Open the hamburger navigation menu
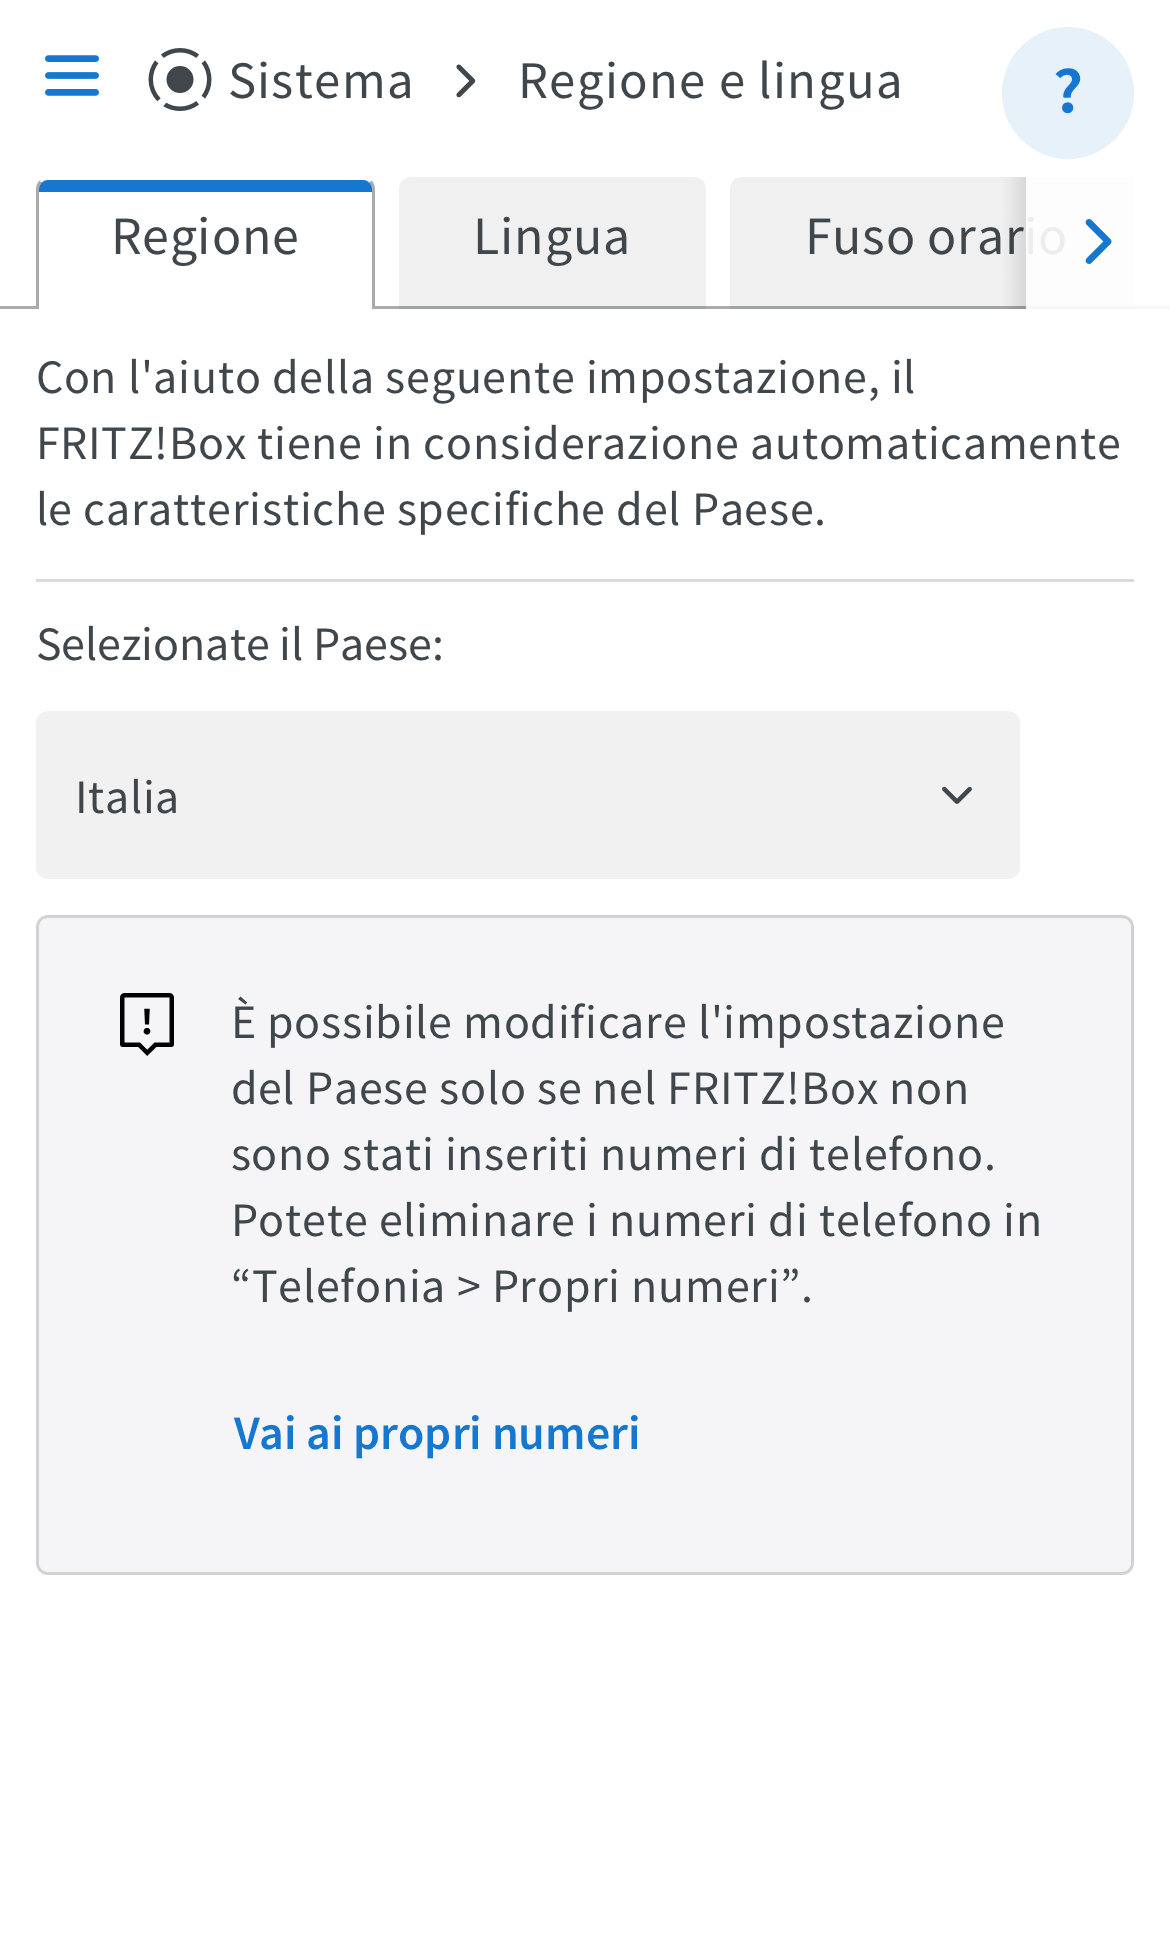Screen dimensions: 1170x1945 pyautogui.click(x=72, y=77)
